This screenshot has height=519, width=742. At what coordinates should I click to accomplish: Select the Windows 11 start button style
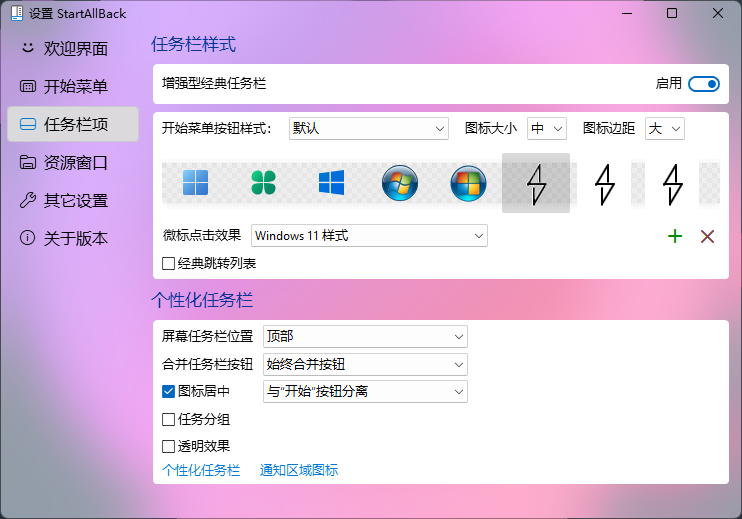point(195,183)
